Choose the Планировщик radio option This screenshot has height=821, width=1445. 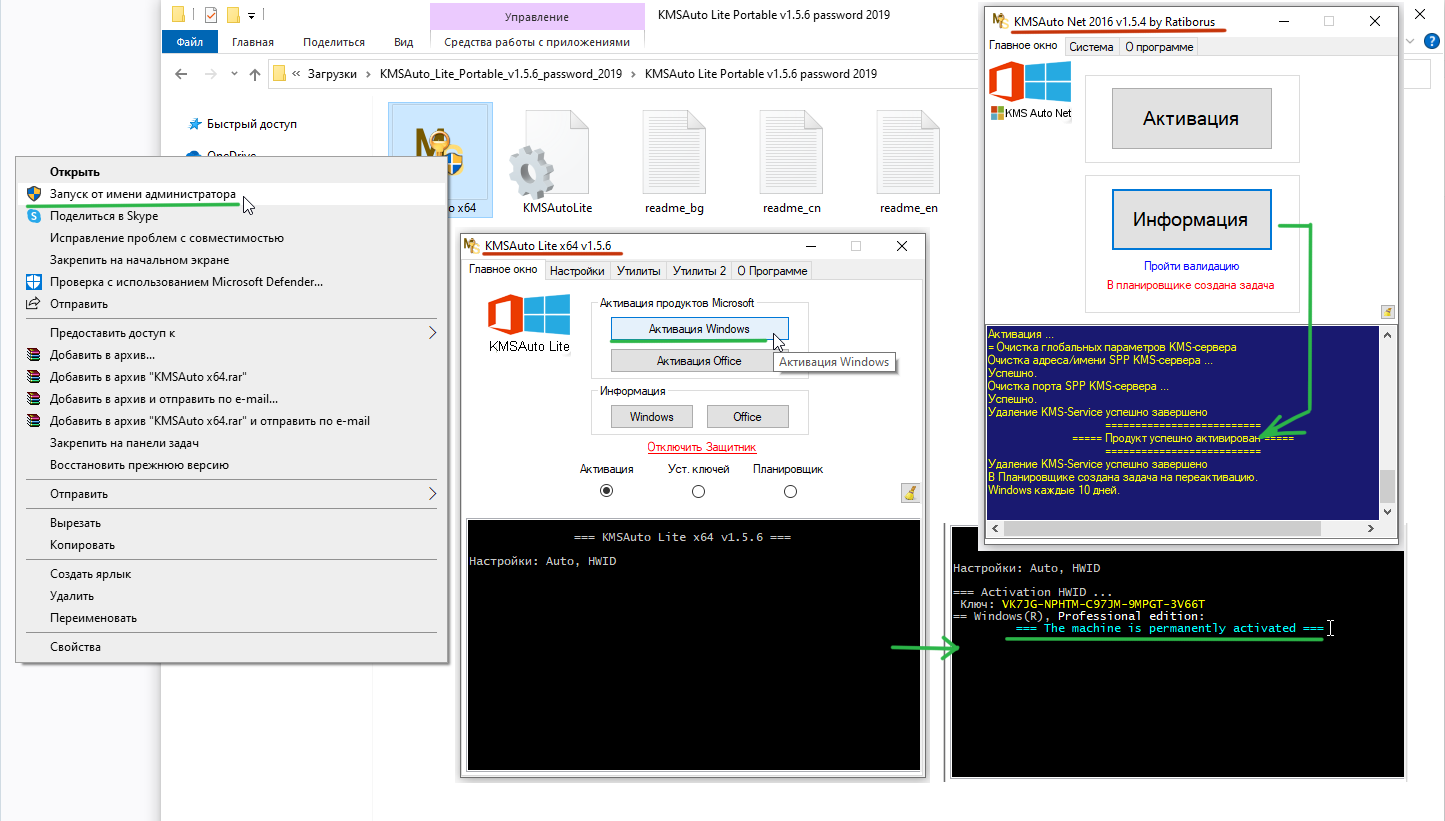click(x=790, y=491)
